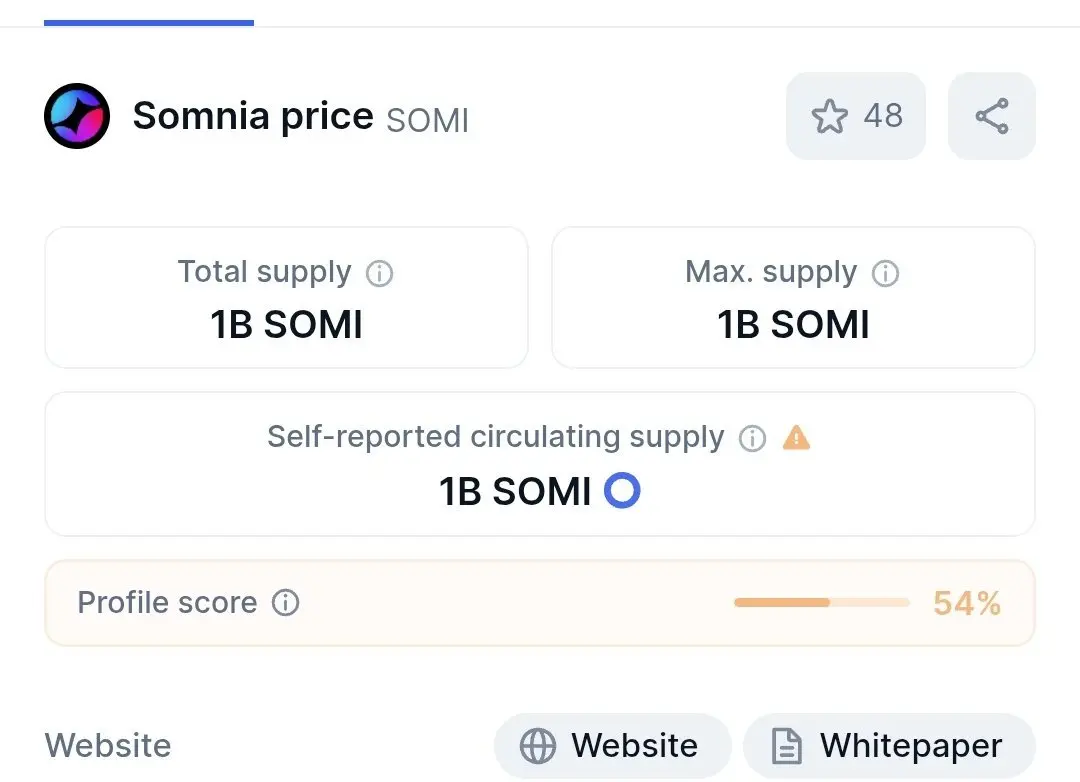Click the 54% profile score value
The image size is (1080, 782).
tap(966, 603)
